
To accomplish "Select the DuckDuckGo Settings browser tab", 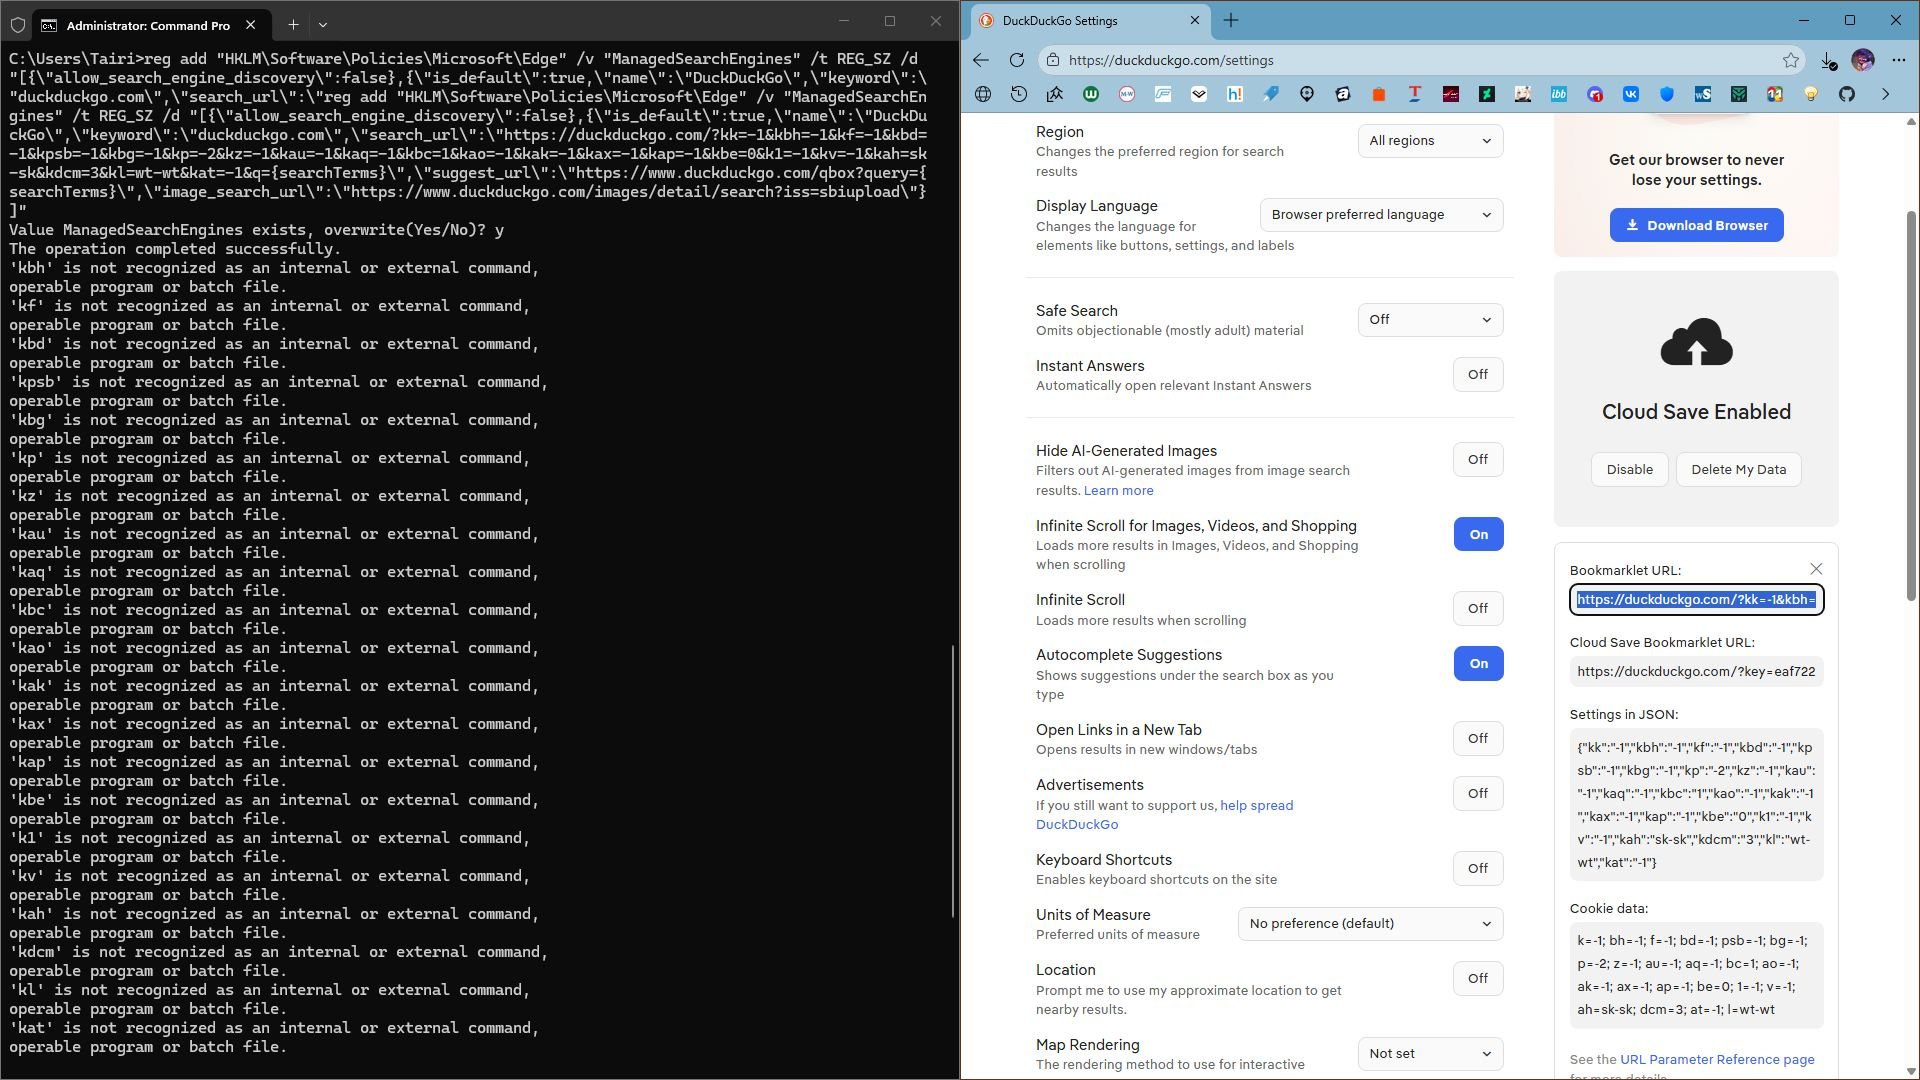I will click(x=1088, y=21).
